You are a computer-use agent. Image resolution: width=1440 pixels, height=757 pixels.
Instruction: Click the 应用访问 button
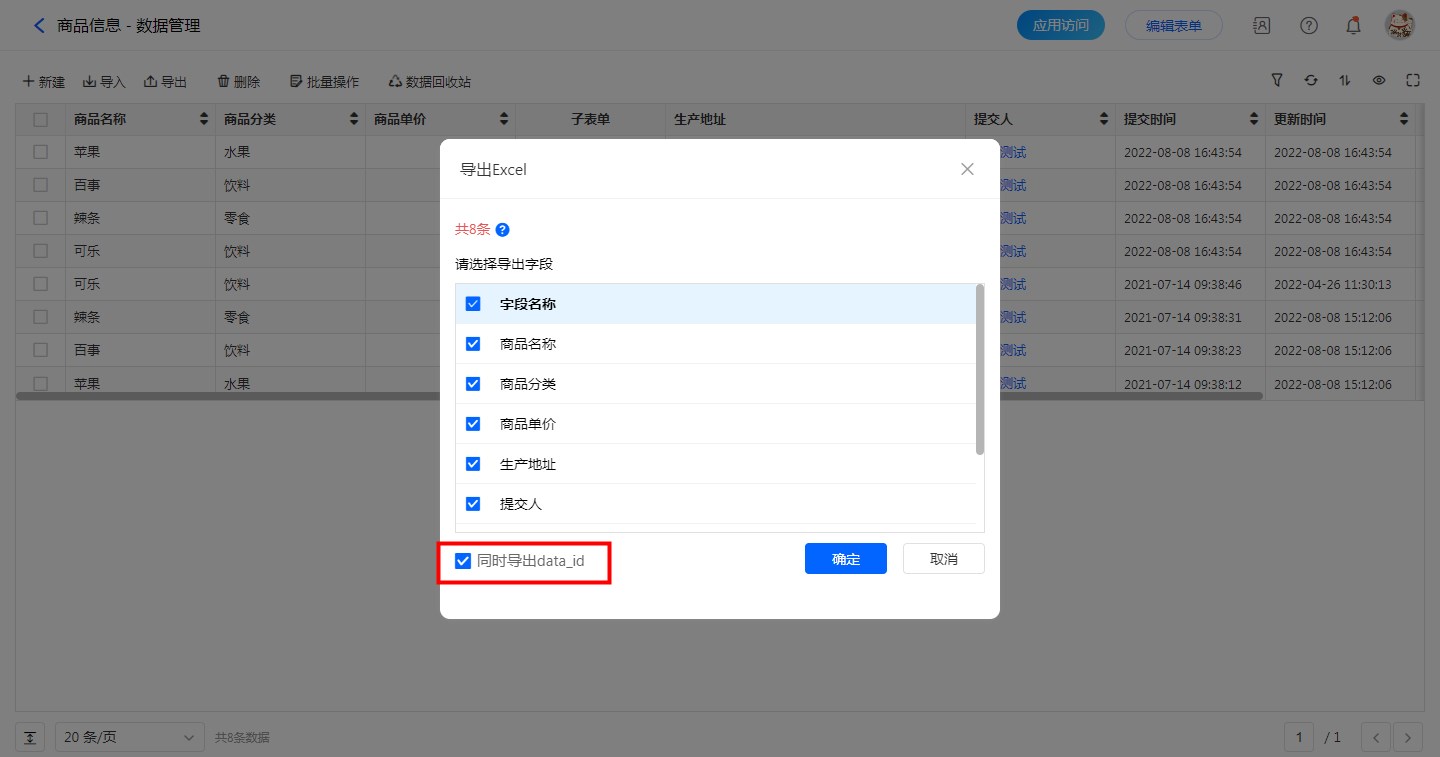tap(1060, 26)
